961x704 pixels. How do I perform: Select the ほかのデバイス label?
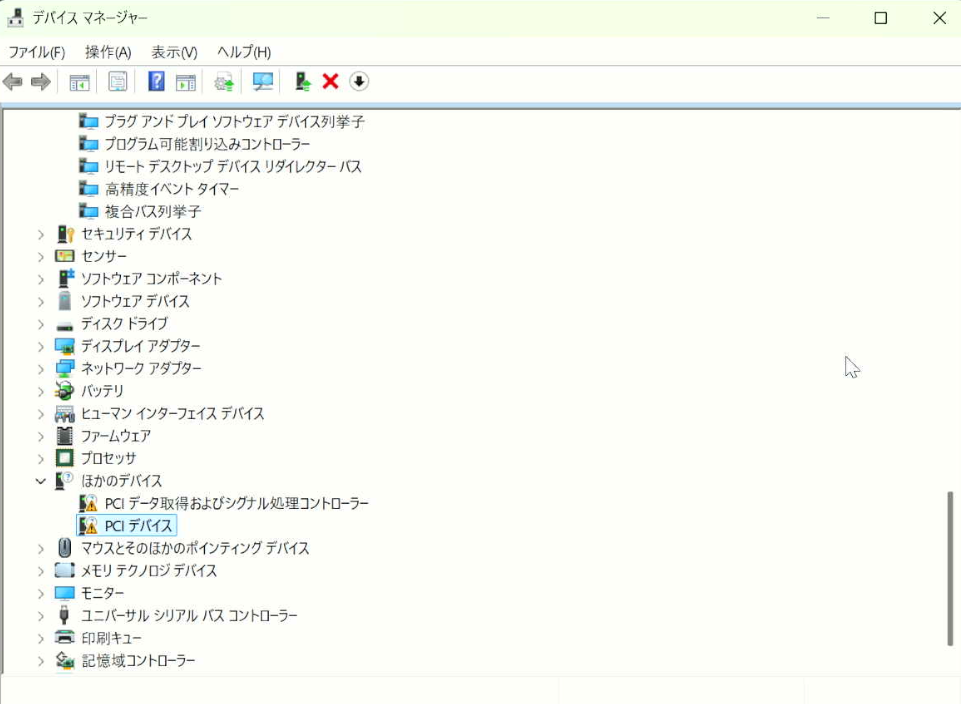coord(121,481)
